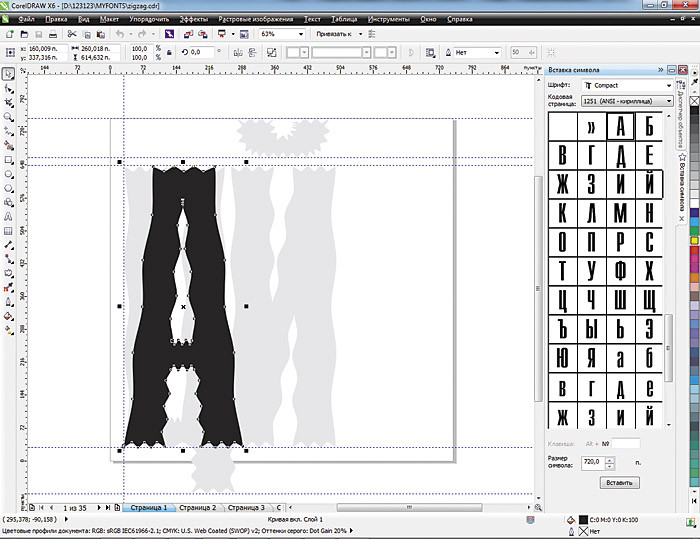Select the Rectangle tool
Image resolution: width=700 pixels, height=539 pixels.
click(x=8, y=160)
